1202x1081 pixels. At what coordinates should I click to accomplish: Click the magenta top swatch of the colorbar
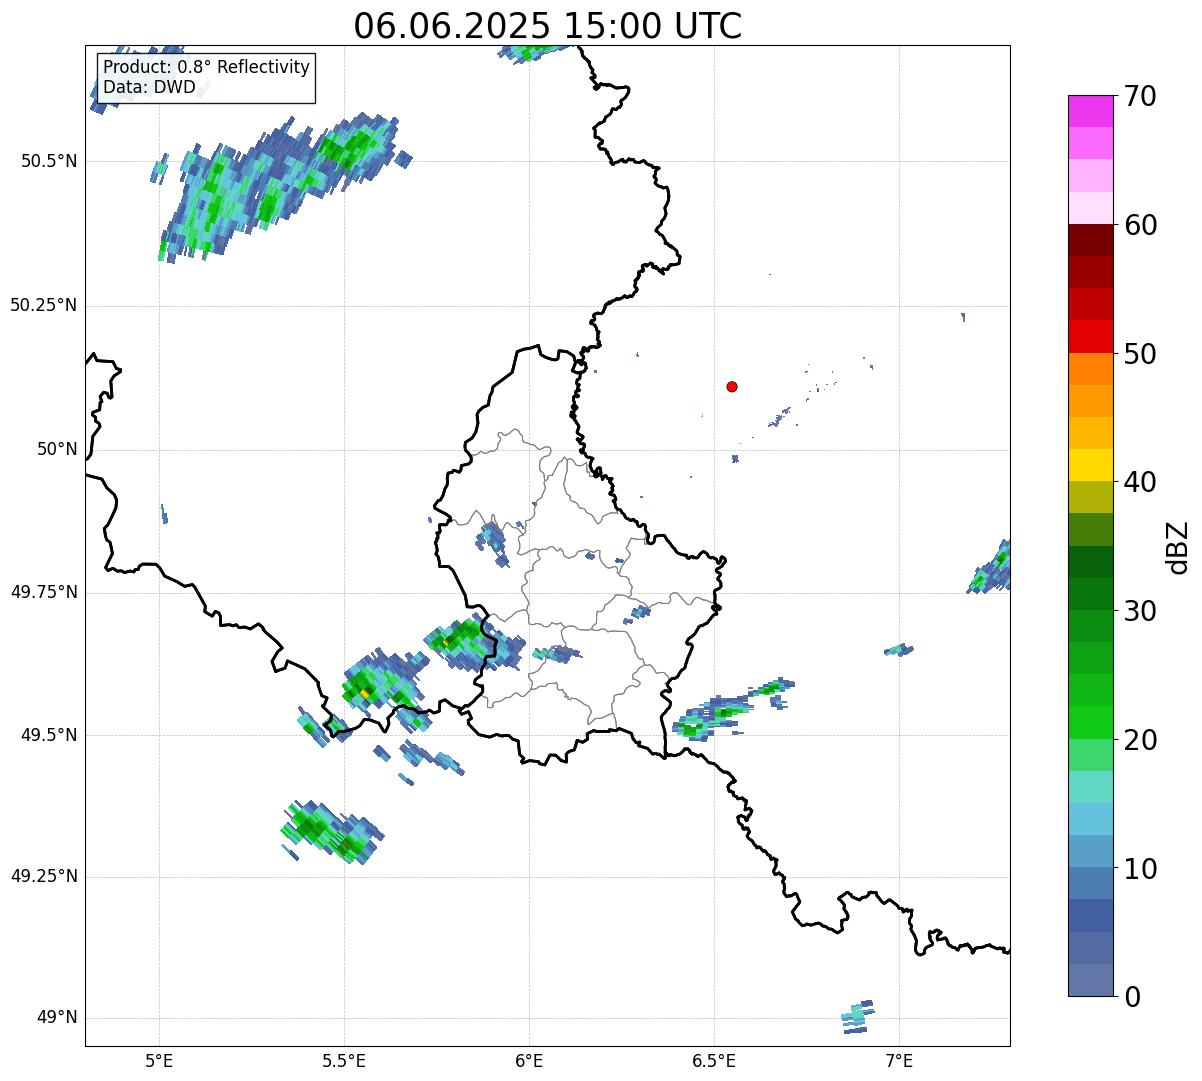(1091, 111)
